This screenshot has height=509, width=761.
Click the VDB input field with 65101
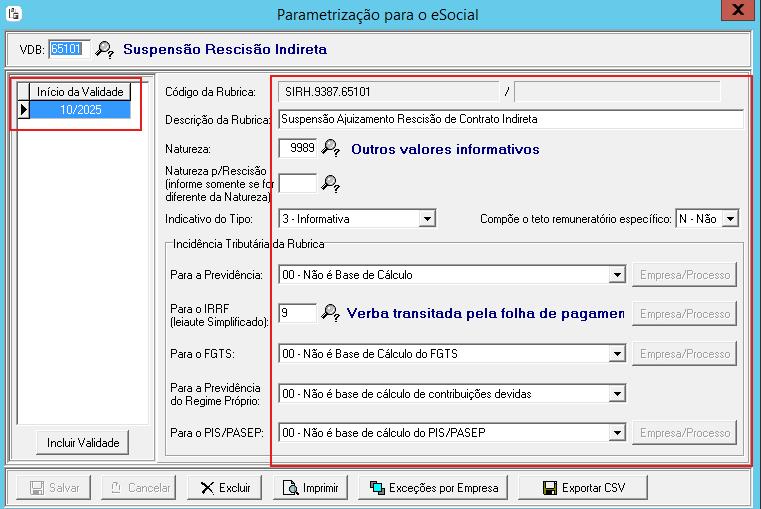[x=69, y=49]
